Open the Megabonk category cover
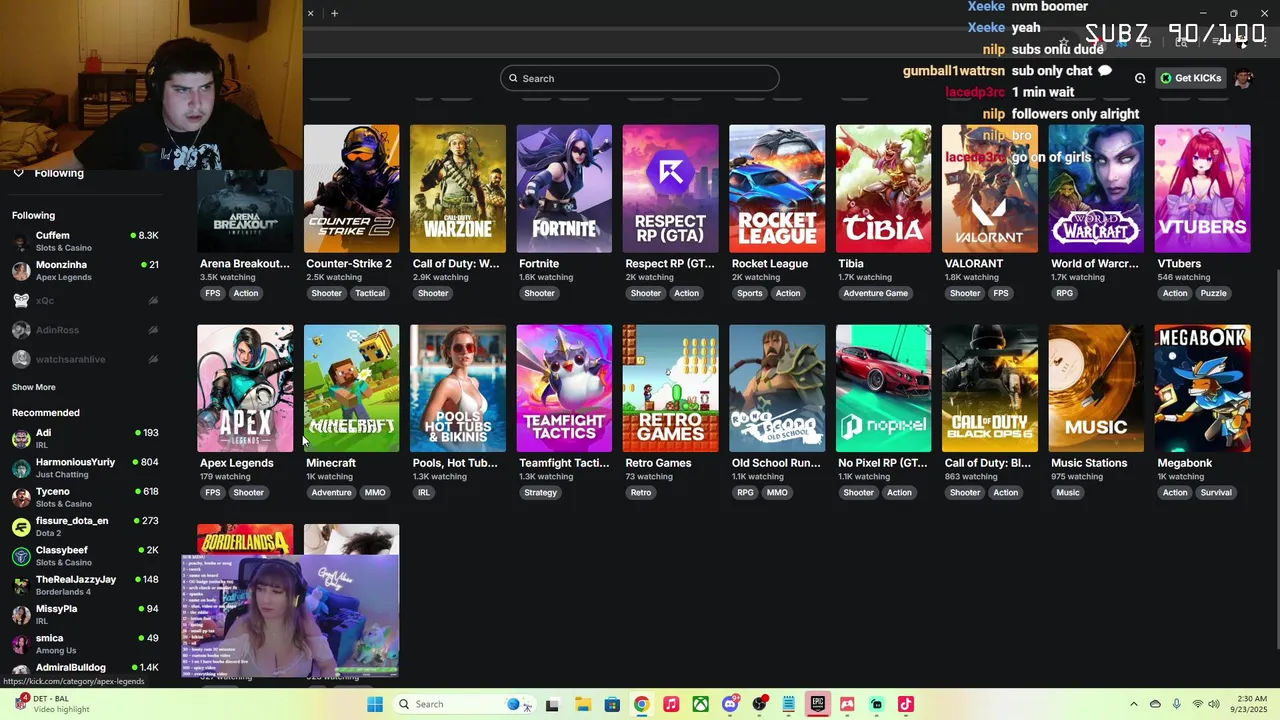This screenshot has width=1280, height=720. coord(1202,388)
